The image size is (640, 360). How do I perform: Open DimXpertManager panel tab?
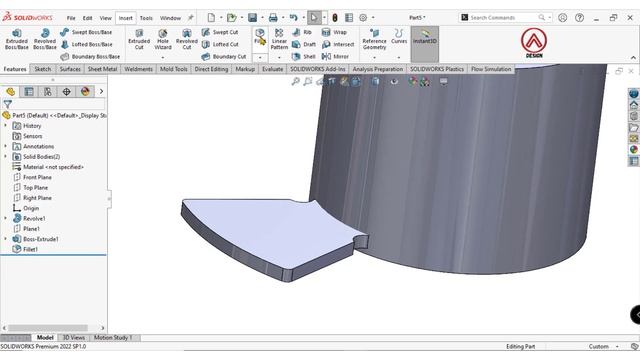pos(67,91)
